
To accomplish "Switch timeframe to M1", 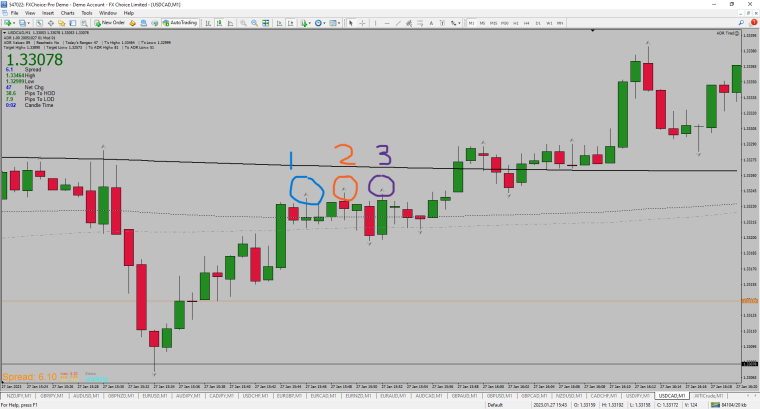I will click(471, 23).
